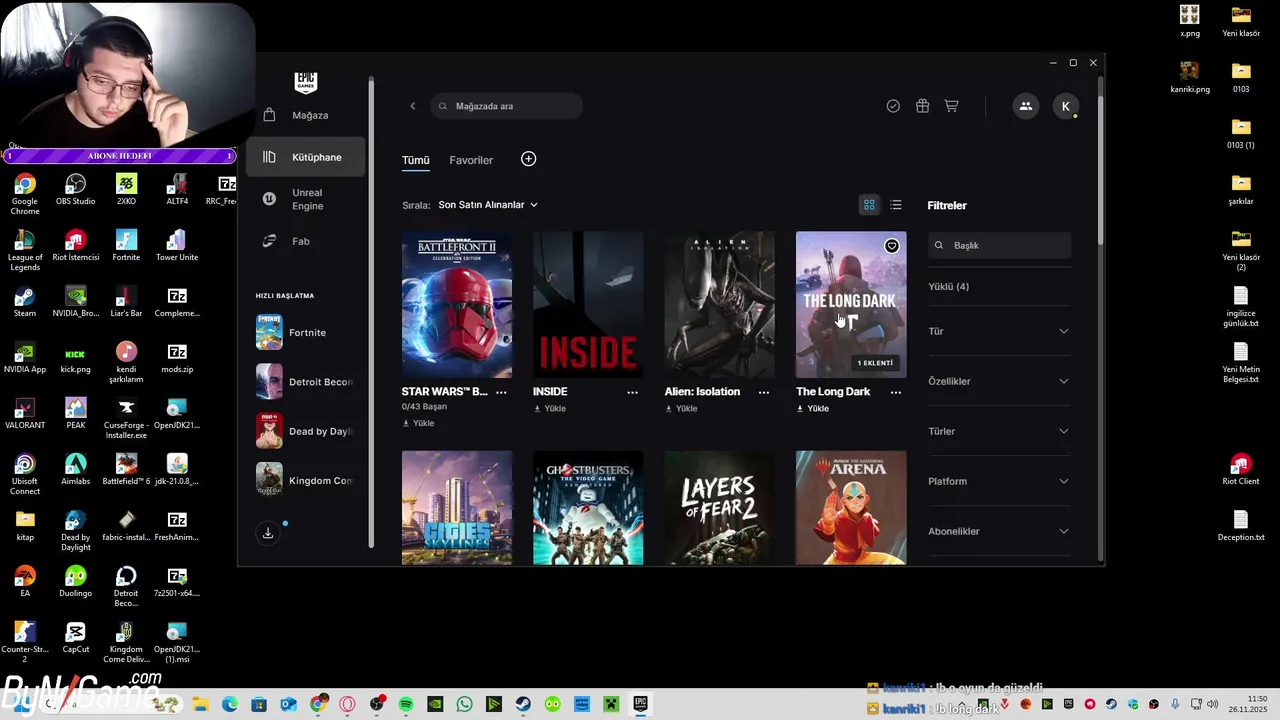Open Deception.txt desktop file

(1241, 526)
